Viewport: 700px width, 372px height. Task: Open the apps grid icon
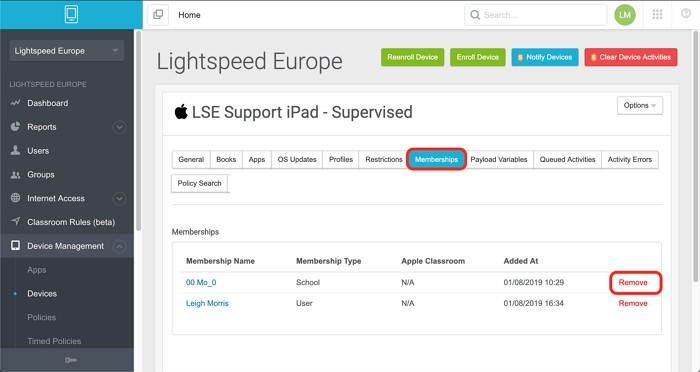[657, 15]
